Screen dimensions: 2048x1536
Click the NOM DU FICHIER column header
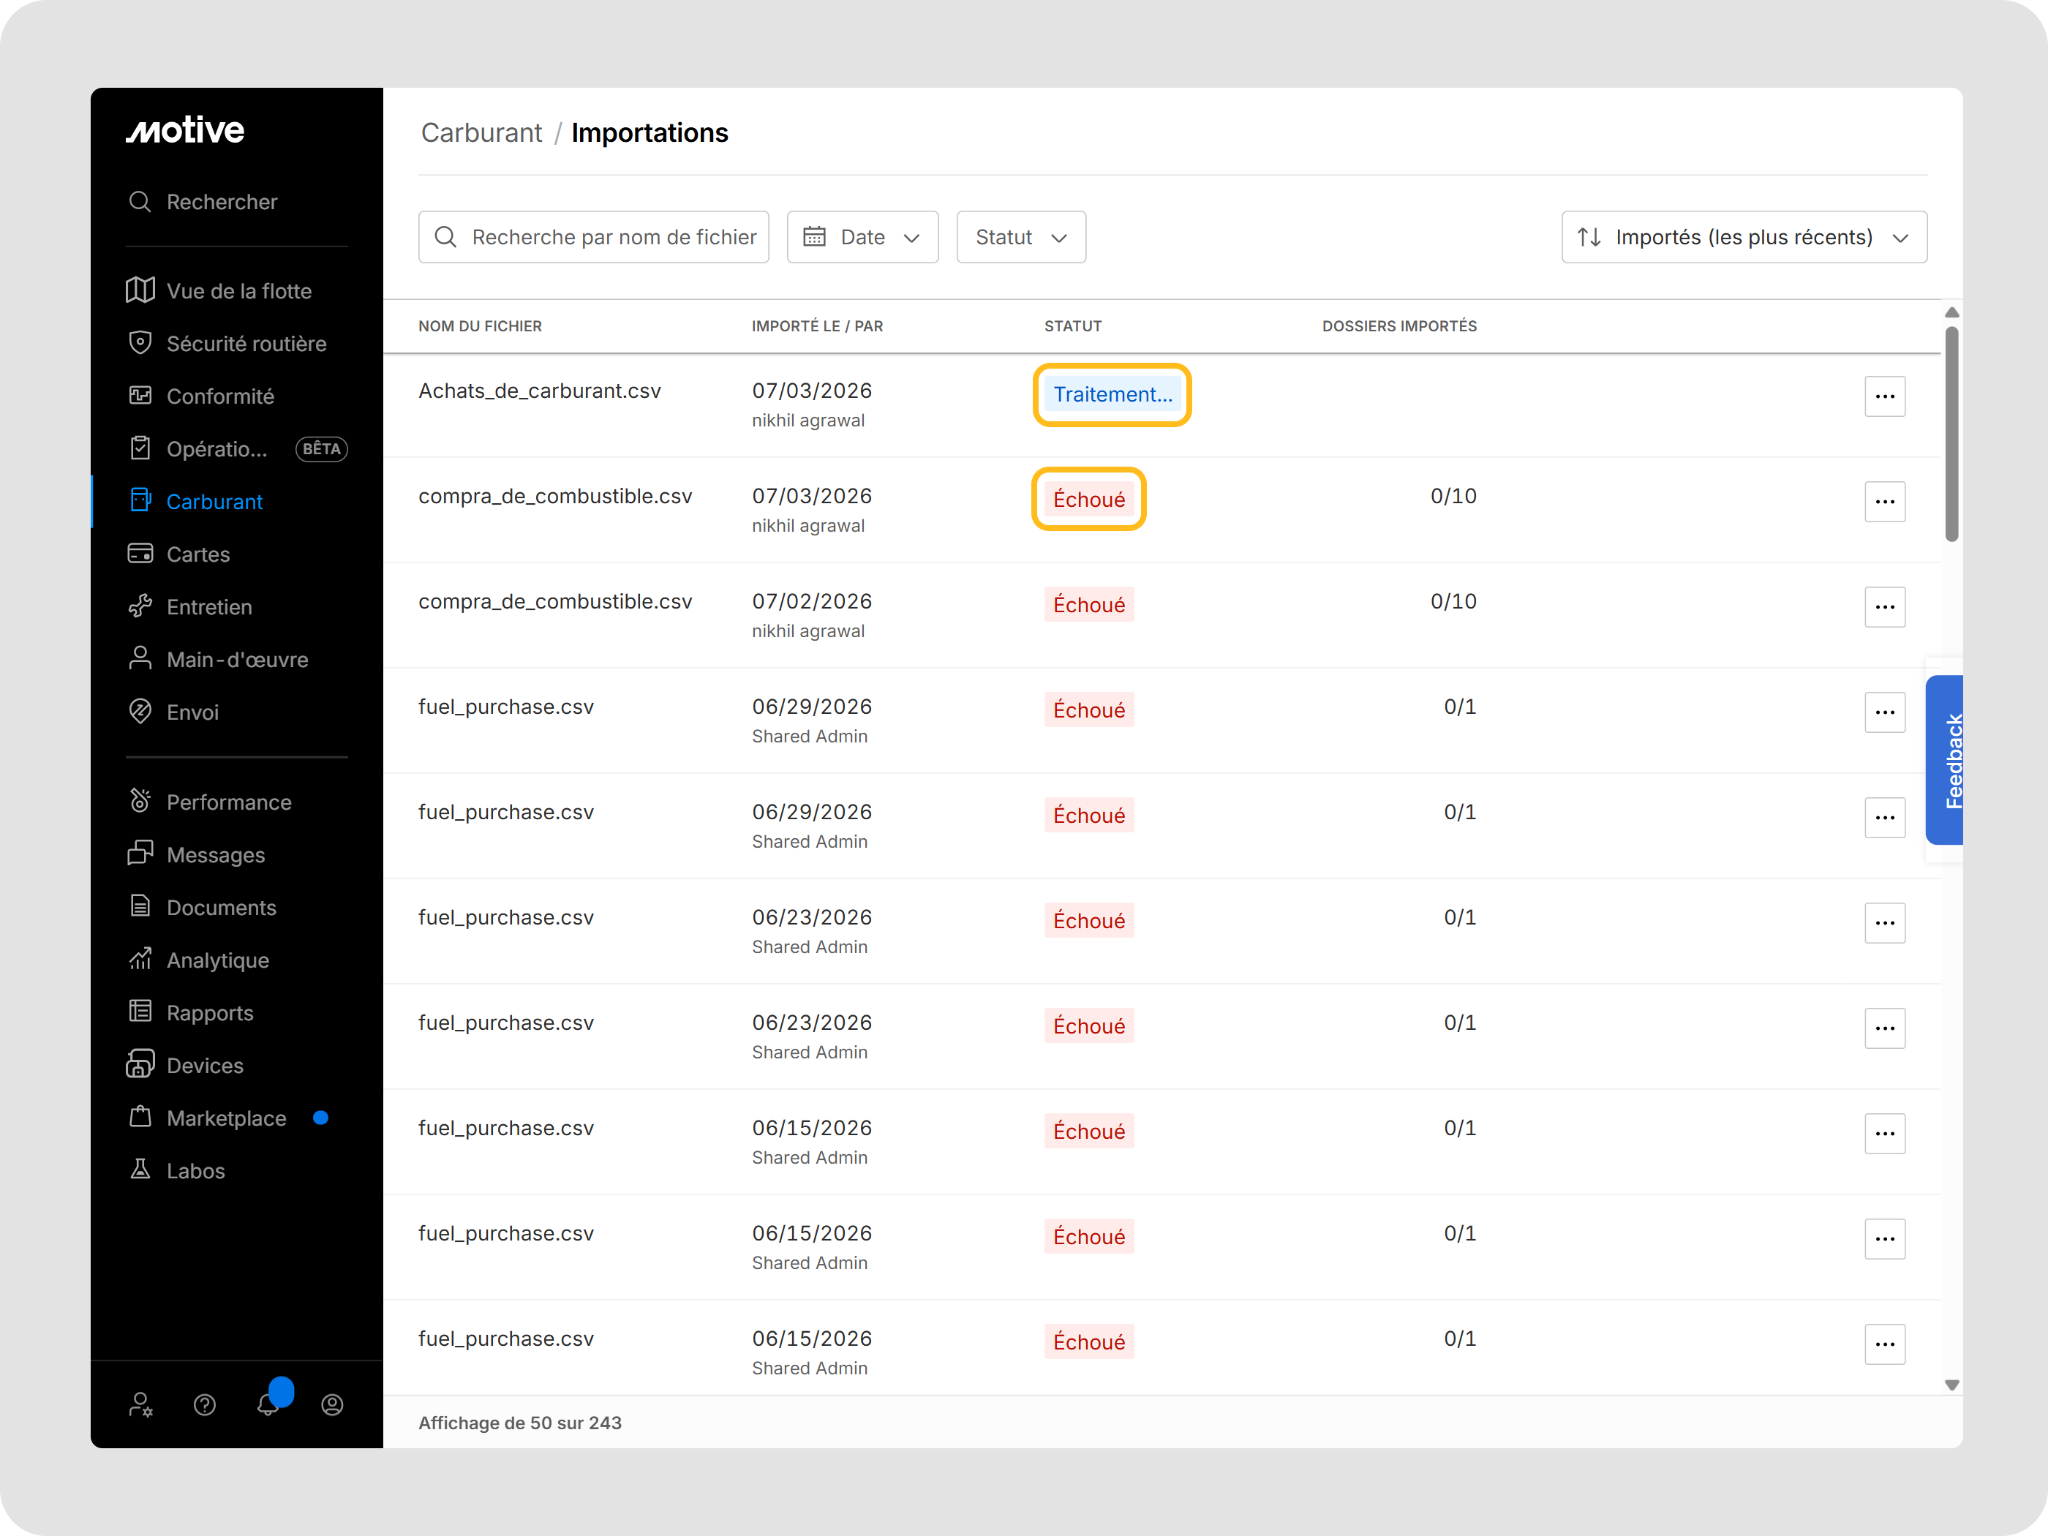pyautogui.click(x=480, y=326)
